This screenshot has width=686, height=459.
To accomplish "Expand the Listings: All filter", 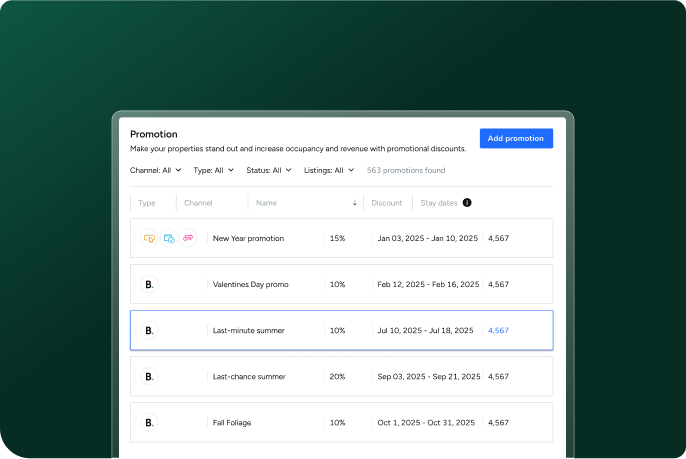I will (x=329, y=170).
